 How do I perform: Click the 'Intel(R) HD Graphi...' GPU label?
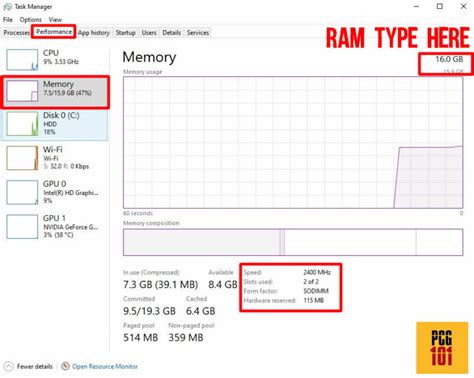click(x=71, y=193)
